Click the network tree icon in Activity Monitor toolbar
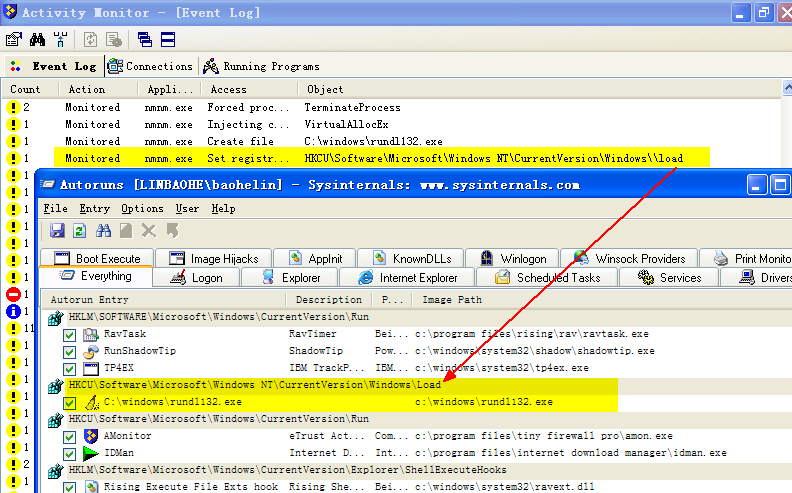The height and width of the screenshot is (493, 792). click(60, 39)
